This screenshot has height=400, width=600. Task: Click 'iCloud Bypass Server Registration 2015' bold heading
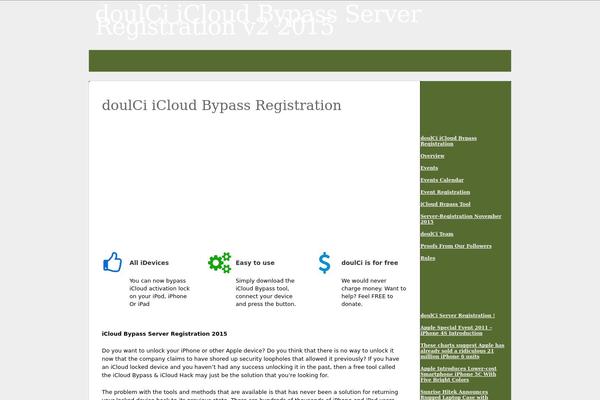pos(164,334)
